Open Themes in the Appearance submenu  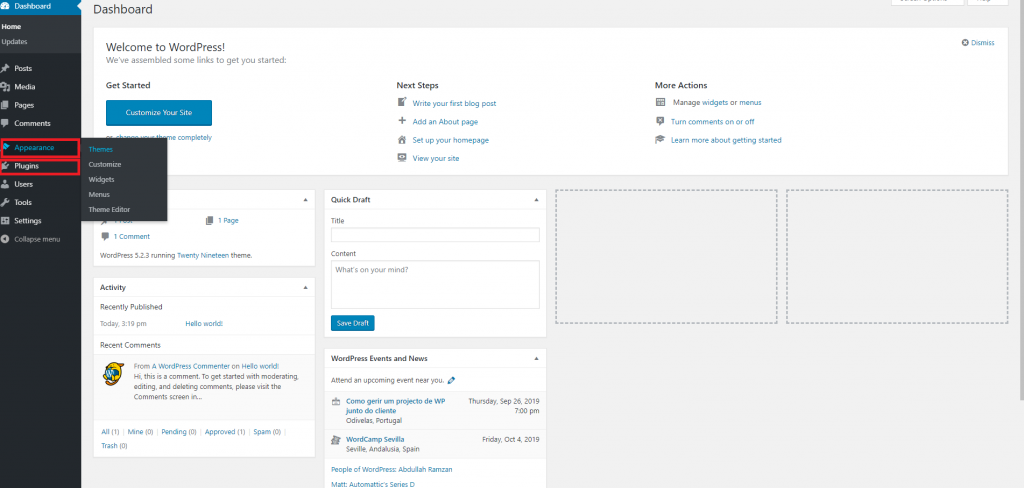(101, 150)
